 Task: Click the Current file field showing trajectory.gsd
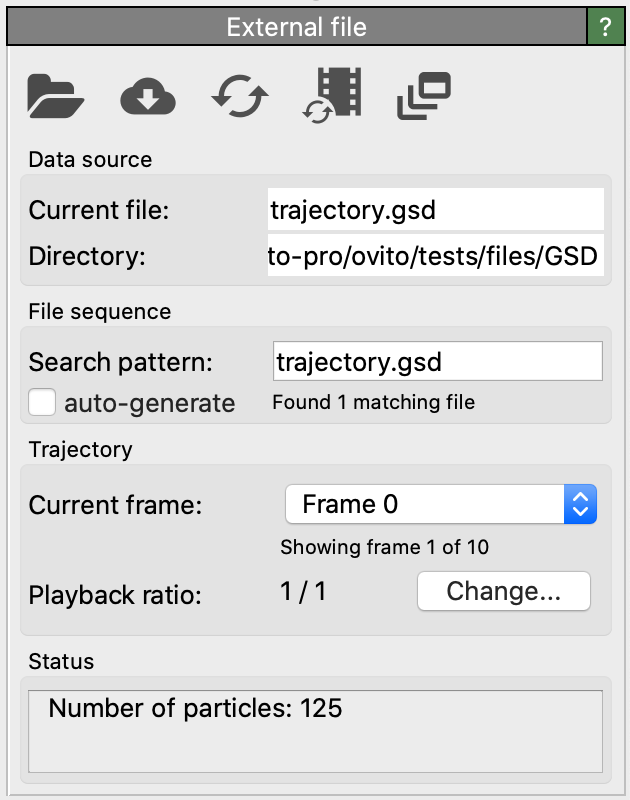point(435,210)
